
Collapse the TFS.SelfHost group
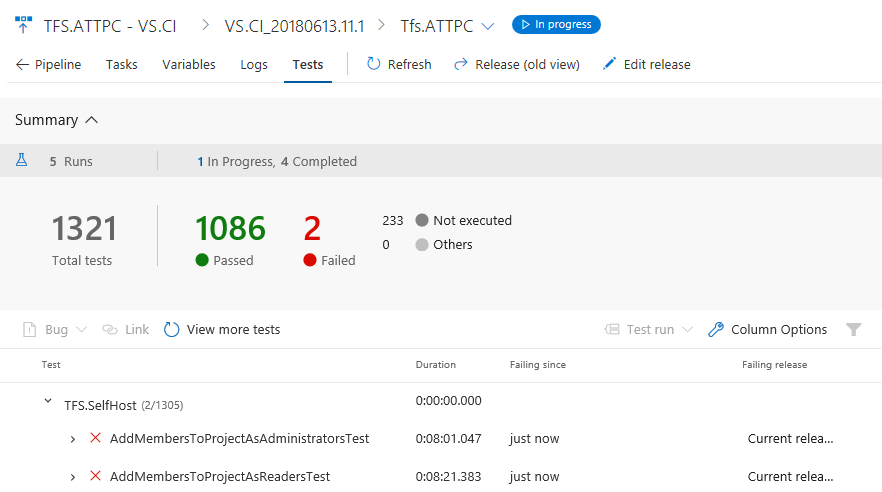[x=48, y=401]
